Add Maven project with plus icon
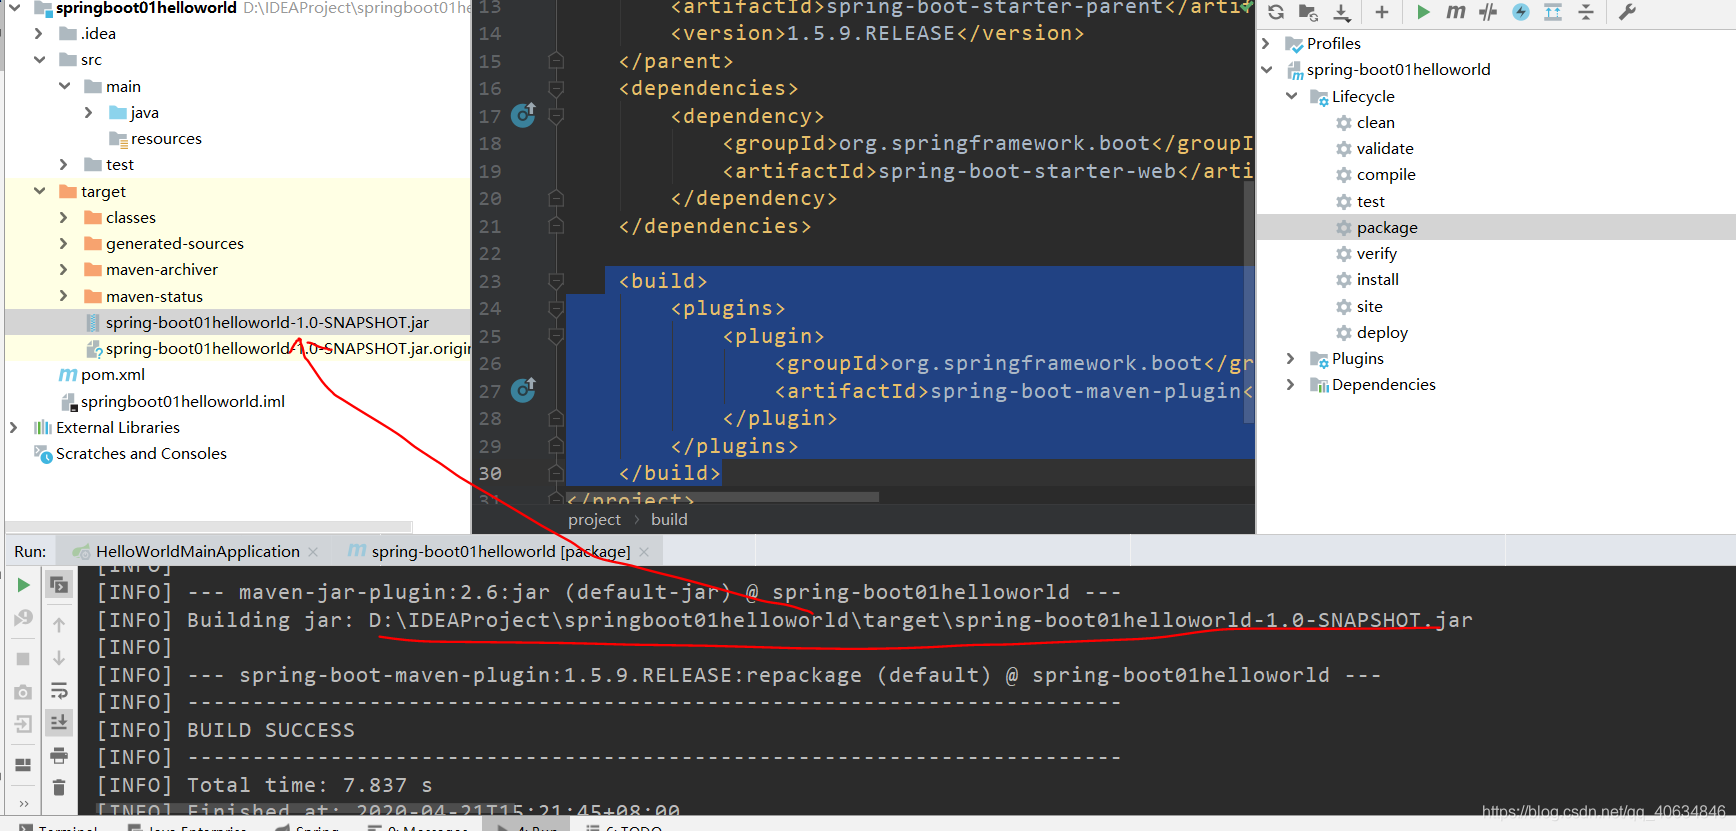 1382,12
